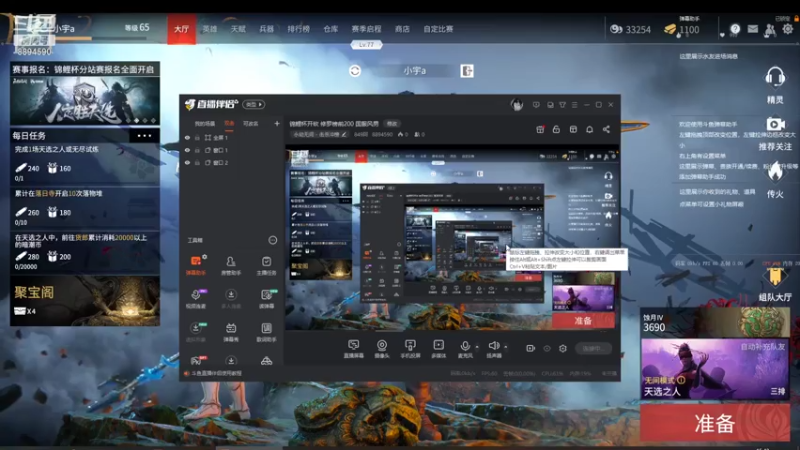
Task: Click the exit icon right of 小宇a
Action: [x=466, y=71]
